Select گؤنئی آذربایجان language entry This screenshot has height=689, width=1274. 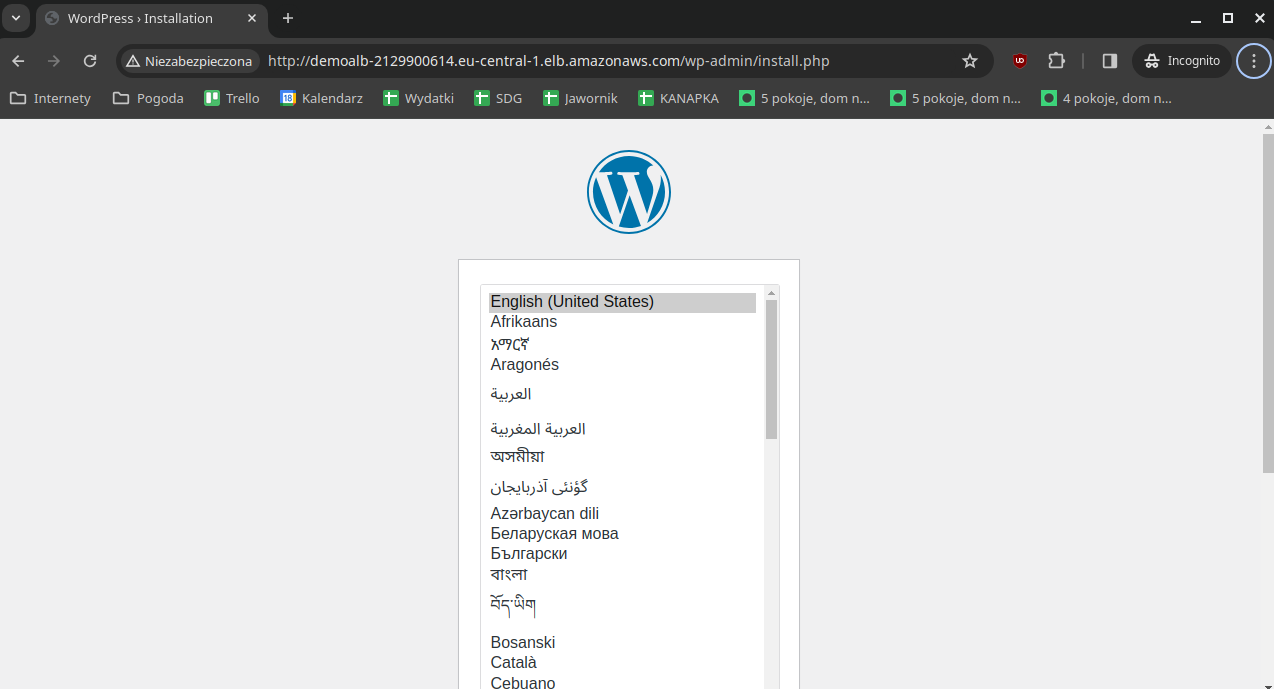622,487
